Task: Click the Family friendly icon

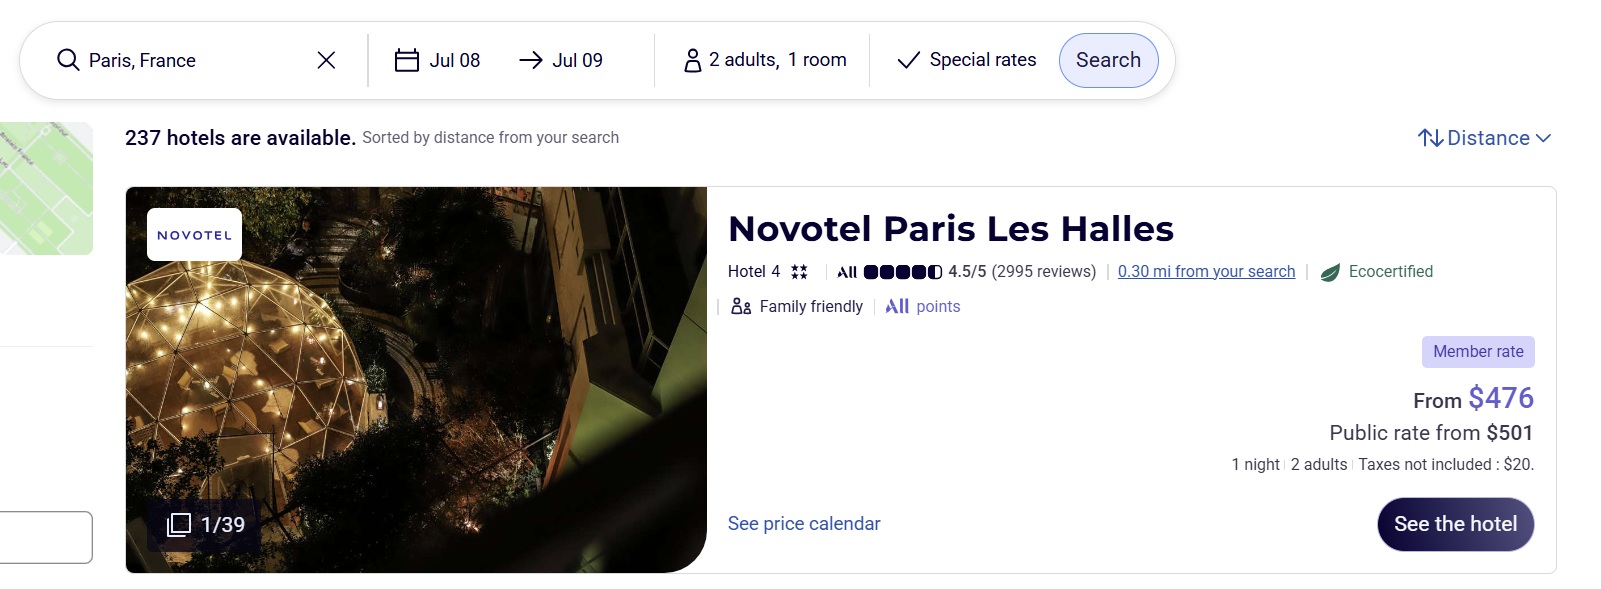Action: (x=741, y=307)
